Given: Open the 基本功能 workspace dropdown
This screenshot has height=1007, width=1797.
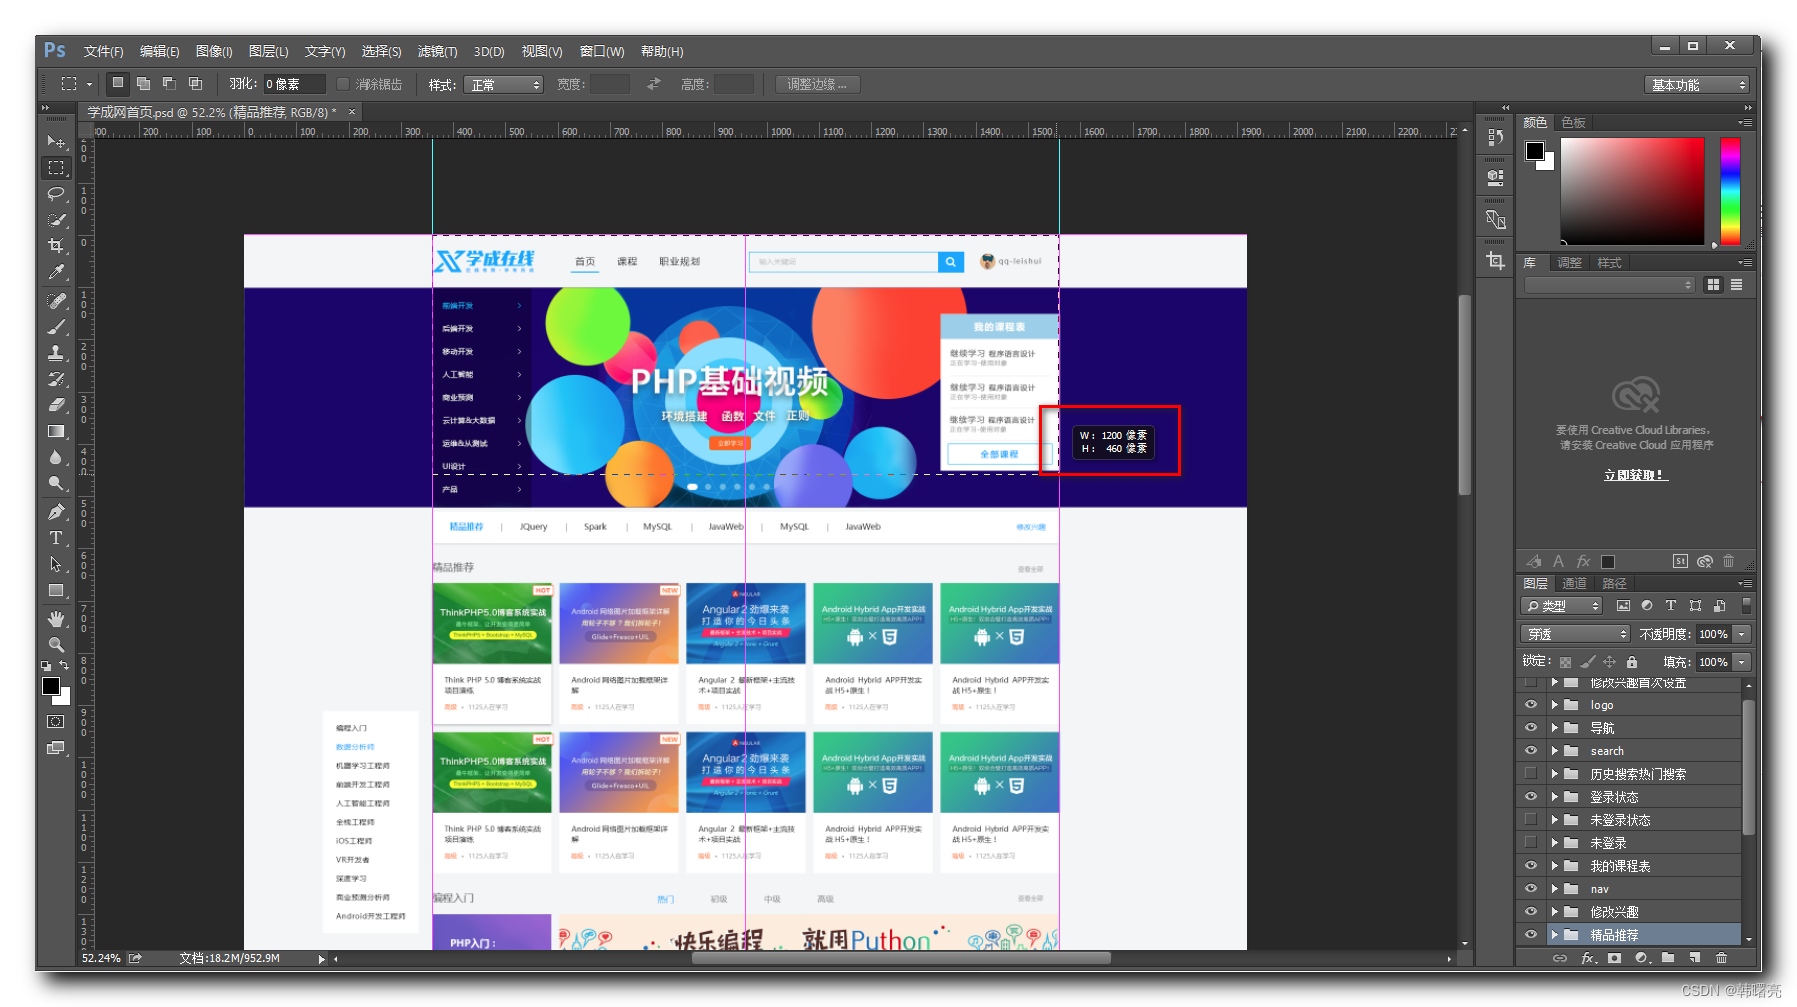Looking at the screenshot, I should [1697, 85].
